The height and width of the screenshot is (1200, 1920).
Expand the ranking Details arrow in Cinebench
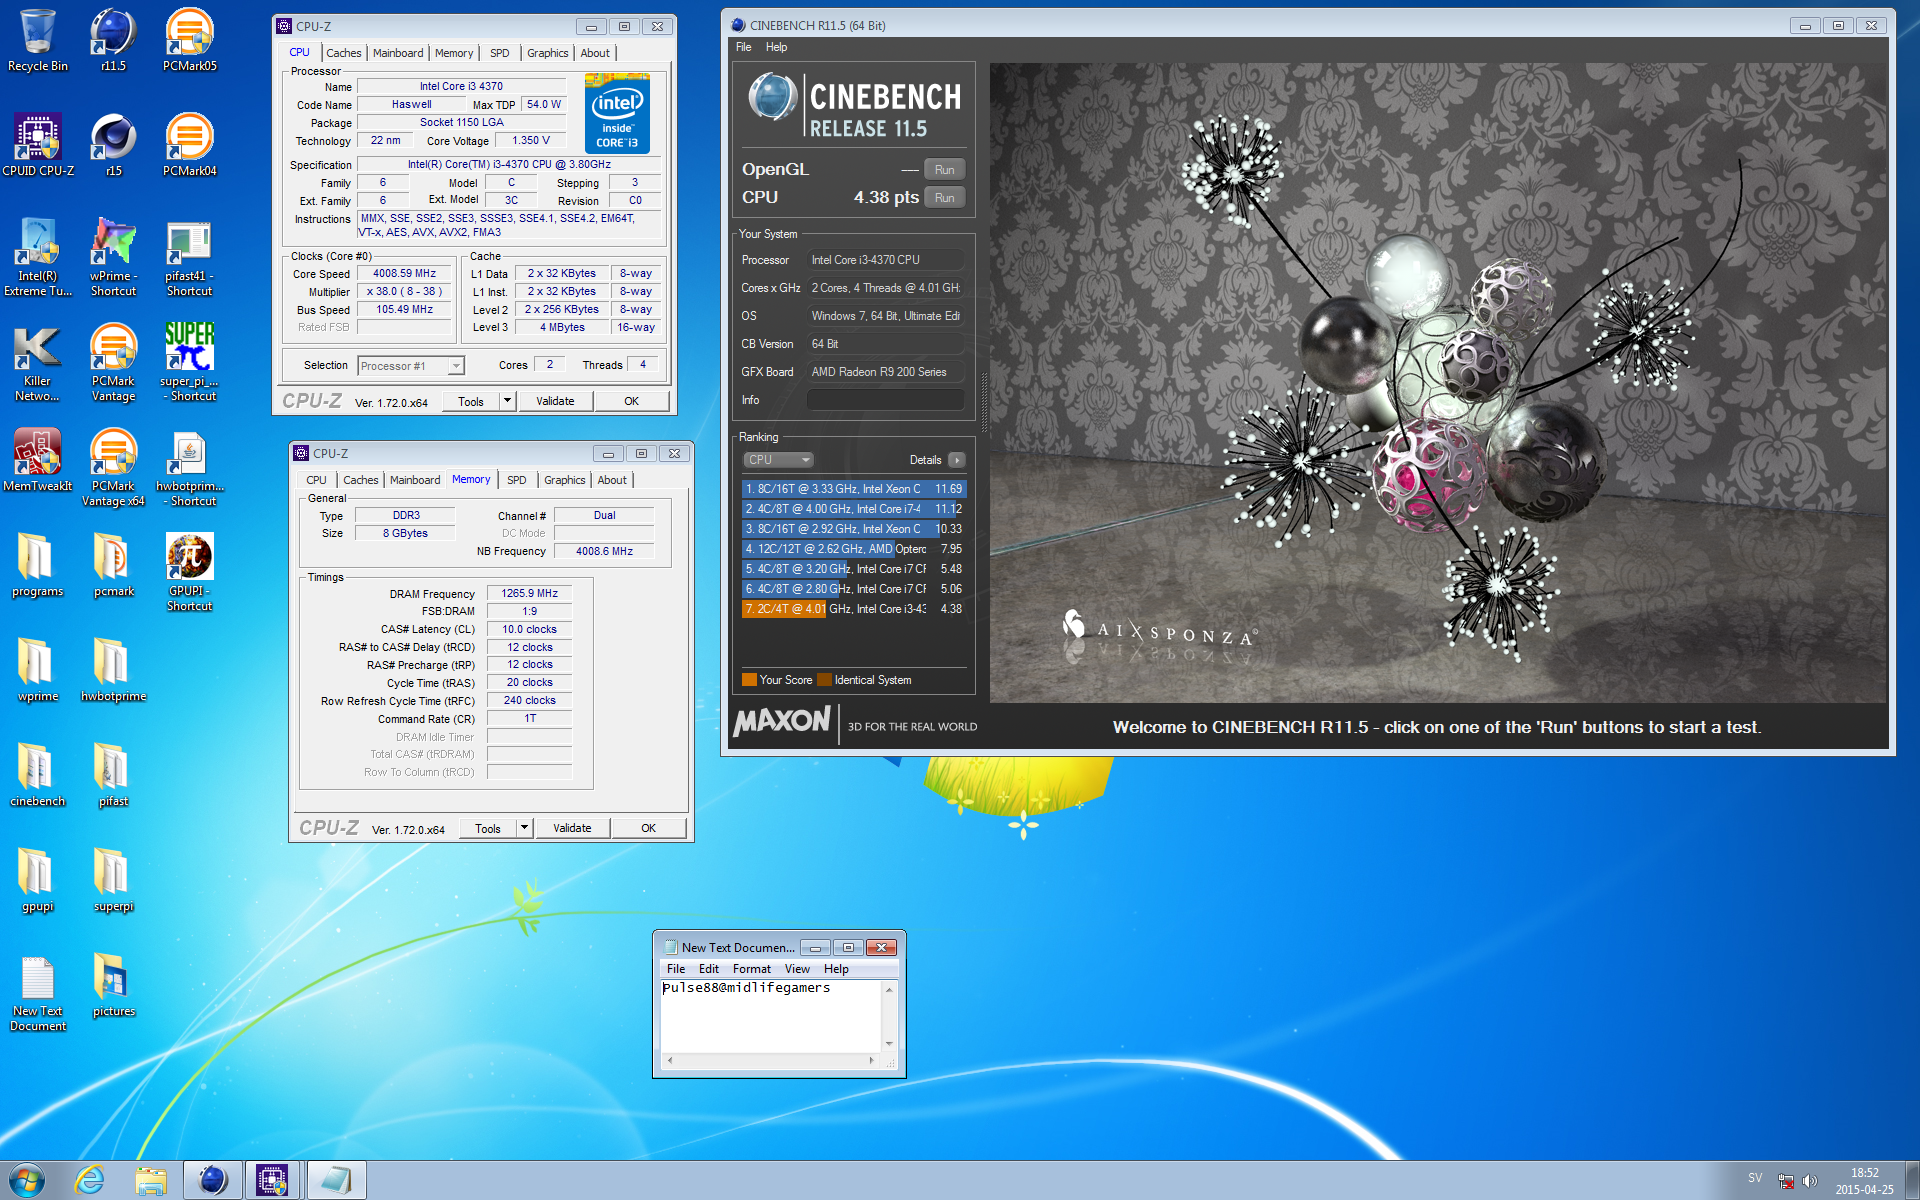(957, 460)
